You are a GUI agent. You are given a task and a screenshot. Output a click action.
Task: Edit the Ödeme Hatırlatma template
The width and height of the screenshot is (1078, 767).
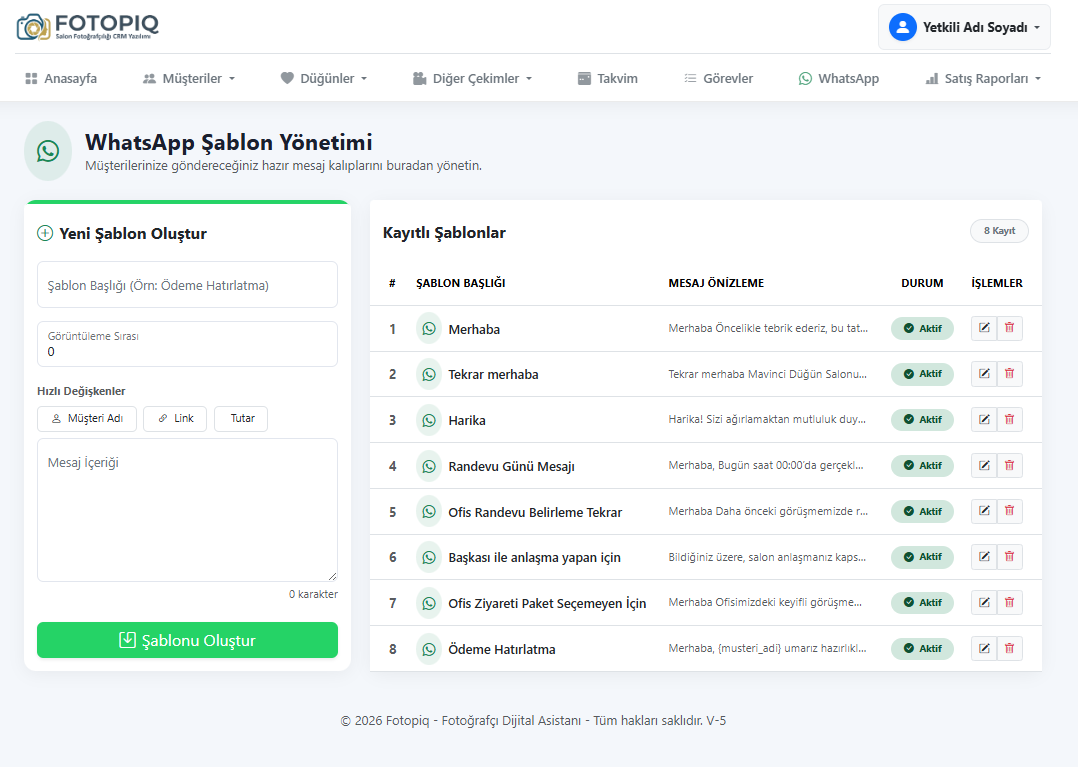coord(984,649)
